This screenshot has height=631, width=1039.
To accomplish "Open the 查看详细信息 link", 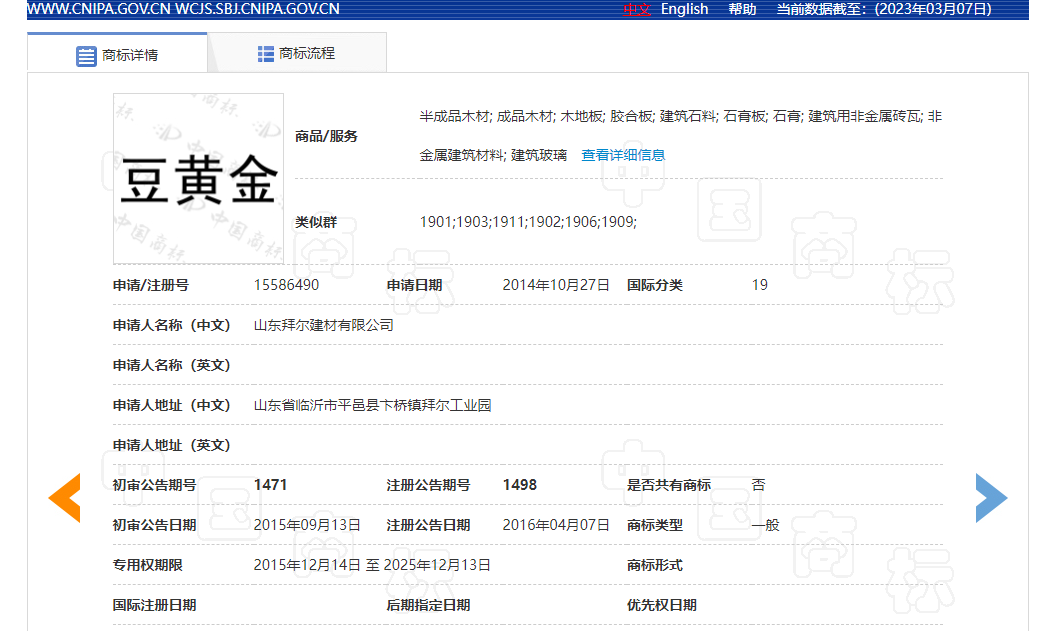I will tap(623, 155).
